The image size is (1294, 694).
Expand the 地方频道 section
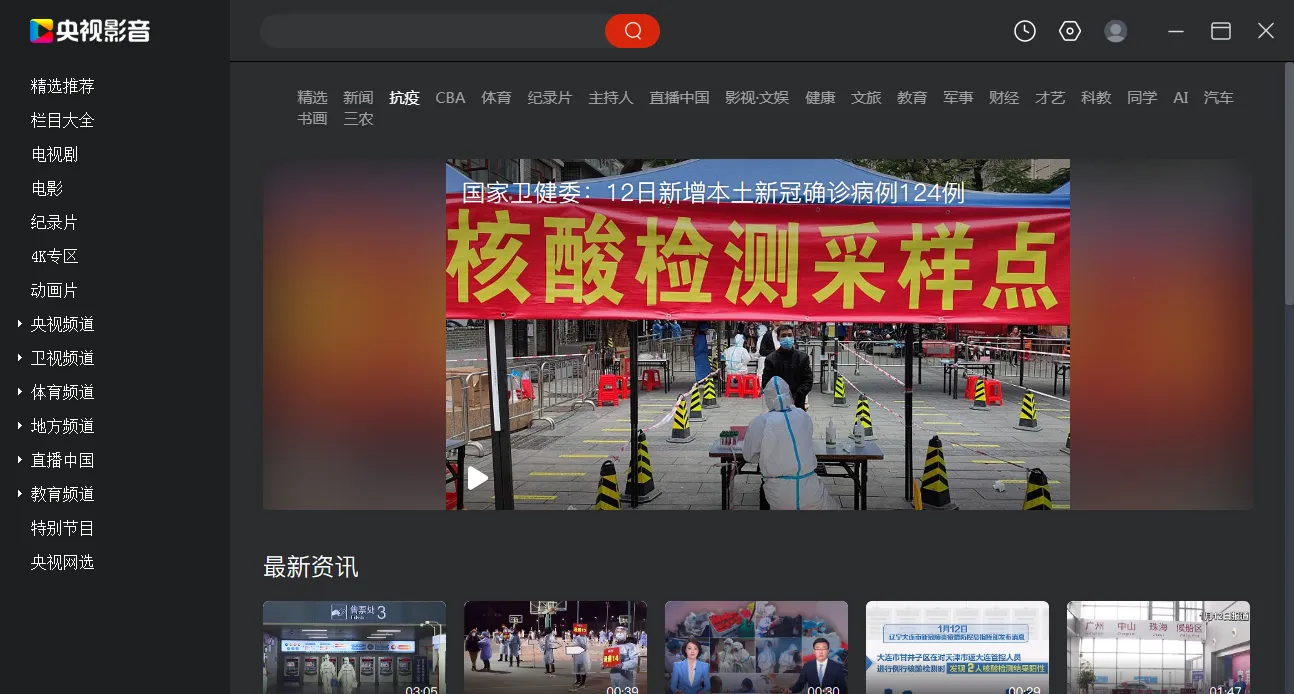coord(20,426)
